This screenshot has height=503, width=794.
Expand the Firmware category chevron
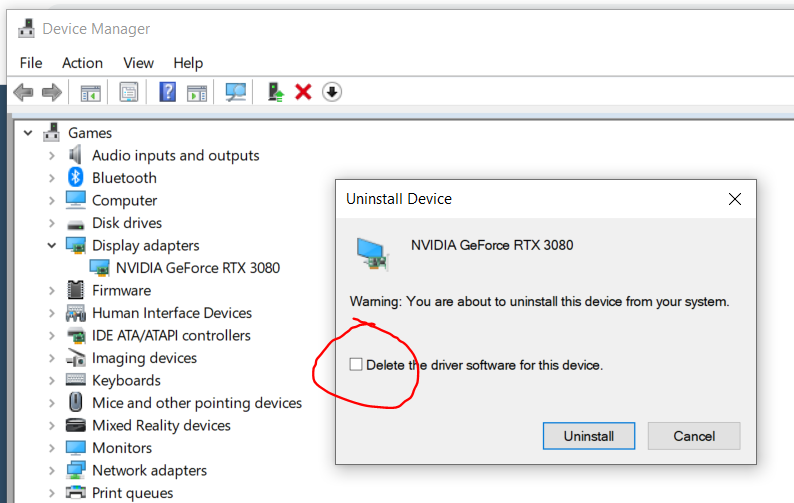[52, 290]
